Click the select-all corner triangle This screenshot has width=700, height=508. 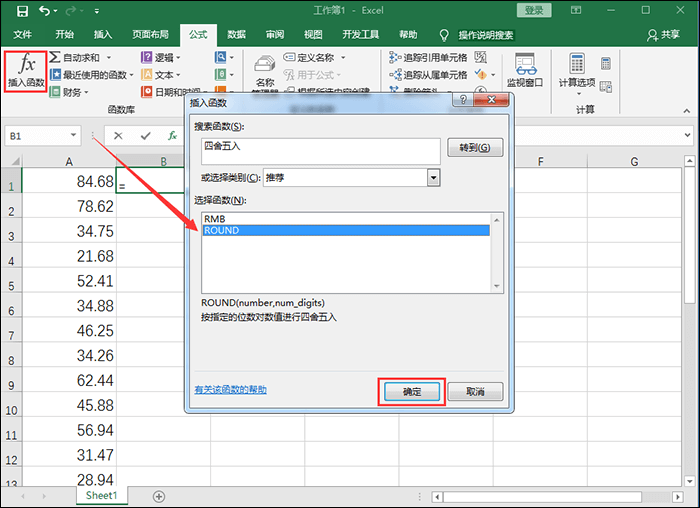(x=15, y=162)
